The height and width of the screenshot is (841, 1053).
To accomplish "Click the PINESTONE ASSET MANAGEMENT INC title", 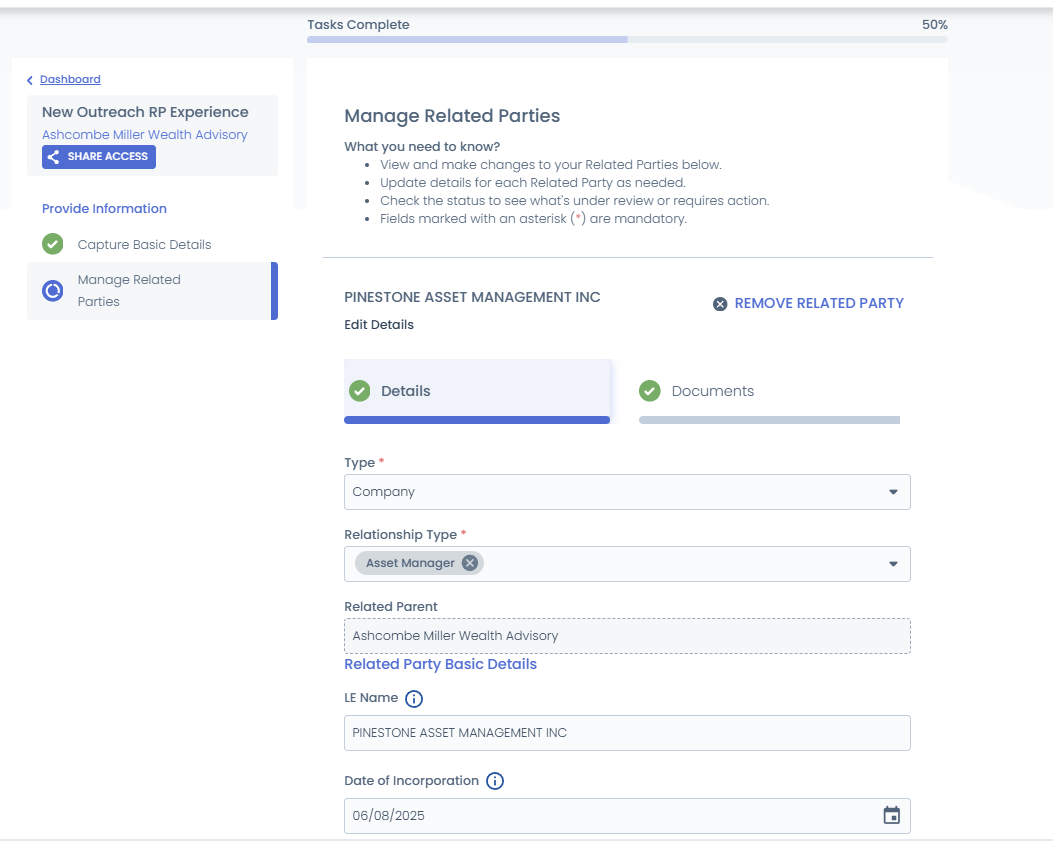I will point(472,297).
